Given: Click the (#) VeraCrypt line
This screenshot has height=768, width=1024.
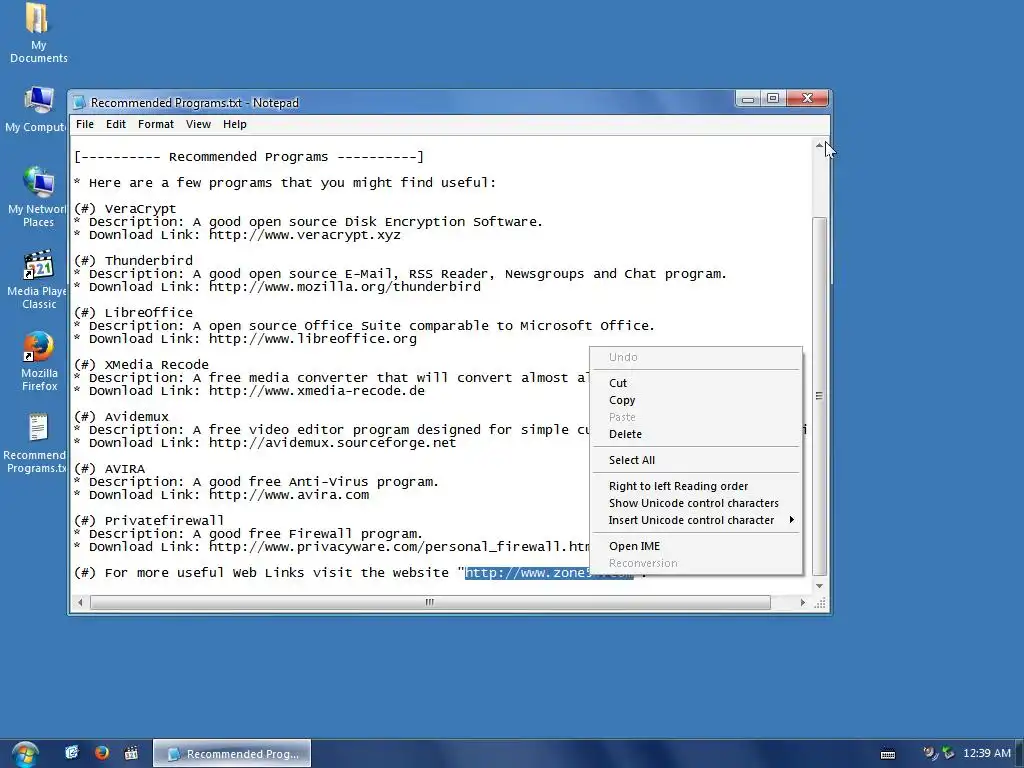Looking at the screenshot, I should [x=125, y=209].
